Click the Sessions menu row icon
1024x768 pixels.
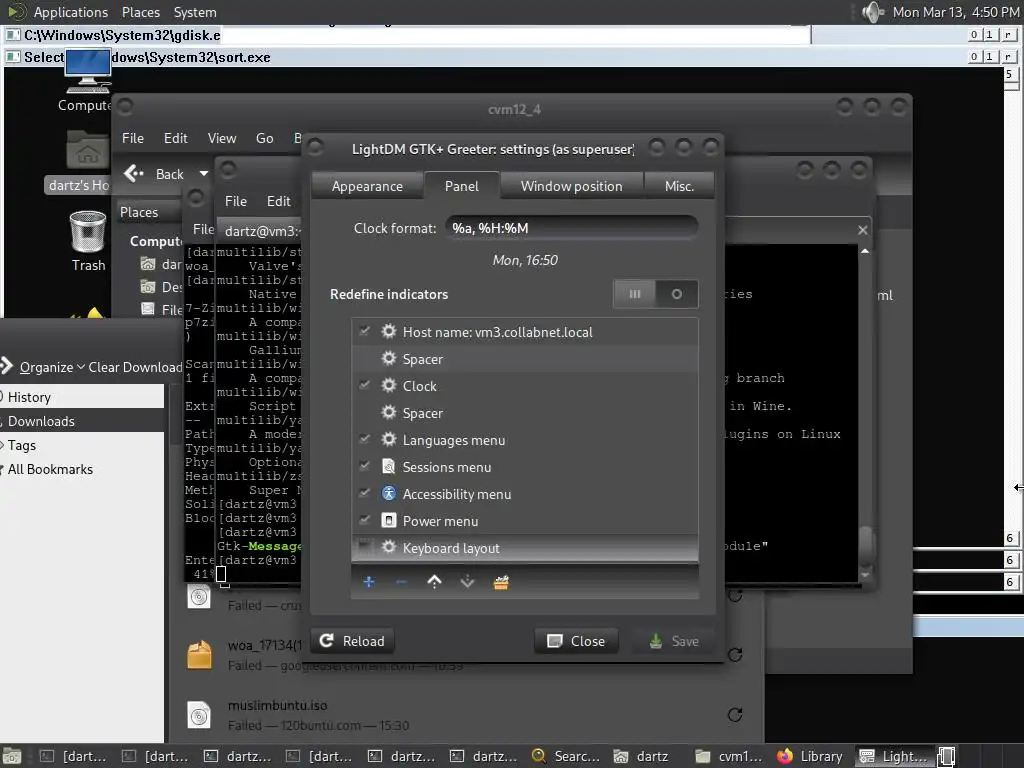click(389, 466)
